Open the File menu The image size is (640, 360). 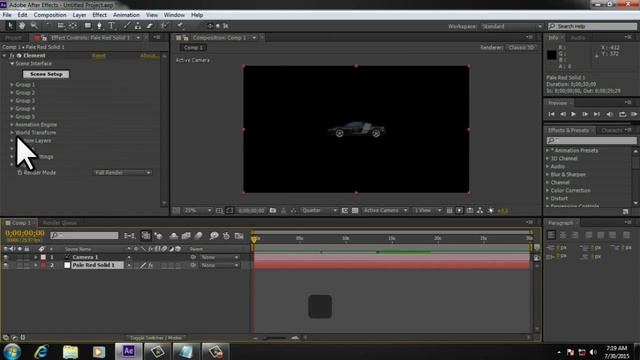tap(7, 15)
